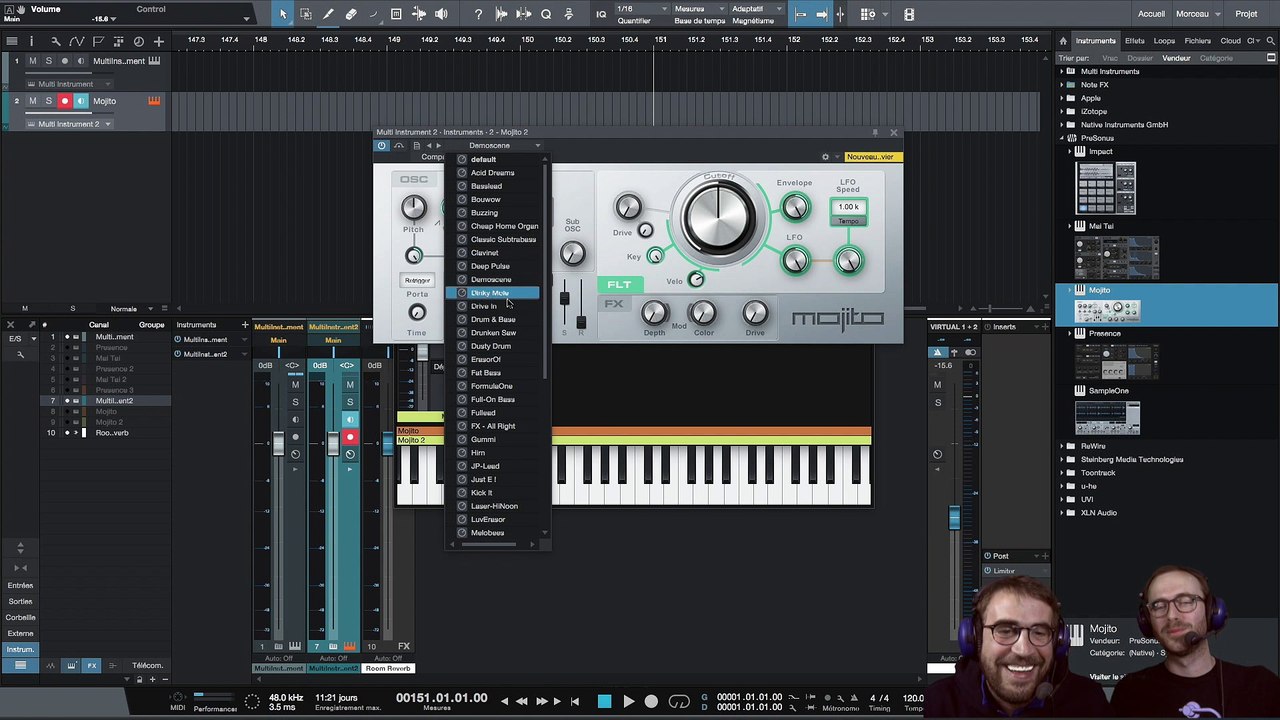The width and height of the screenshot is (1280, 720).
Task: Return to zero in transport
Action: tap(575, 702)
